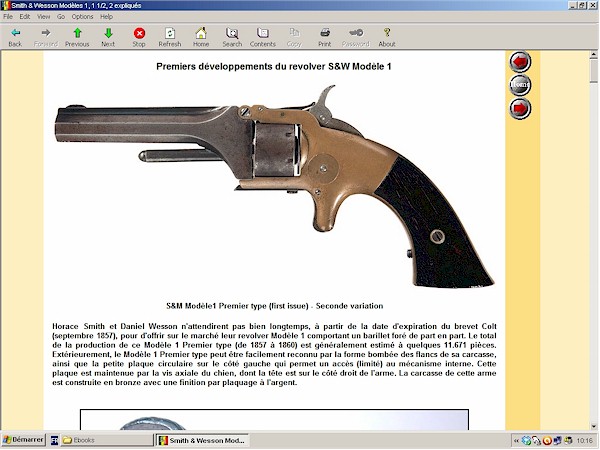Click the orange circular tray icon

(x=547, y=441)
